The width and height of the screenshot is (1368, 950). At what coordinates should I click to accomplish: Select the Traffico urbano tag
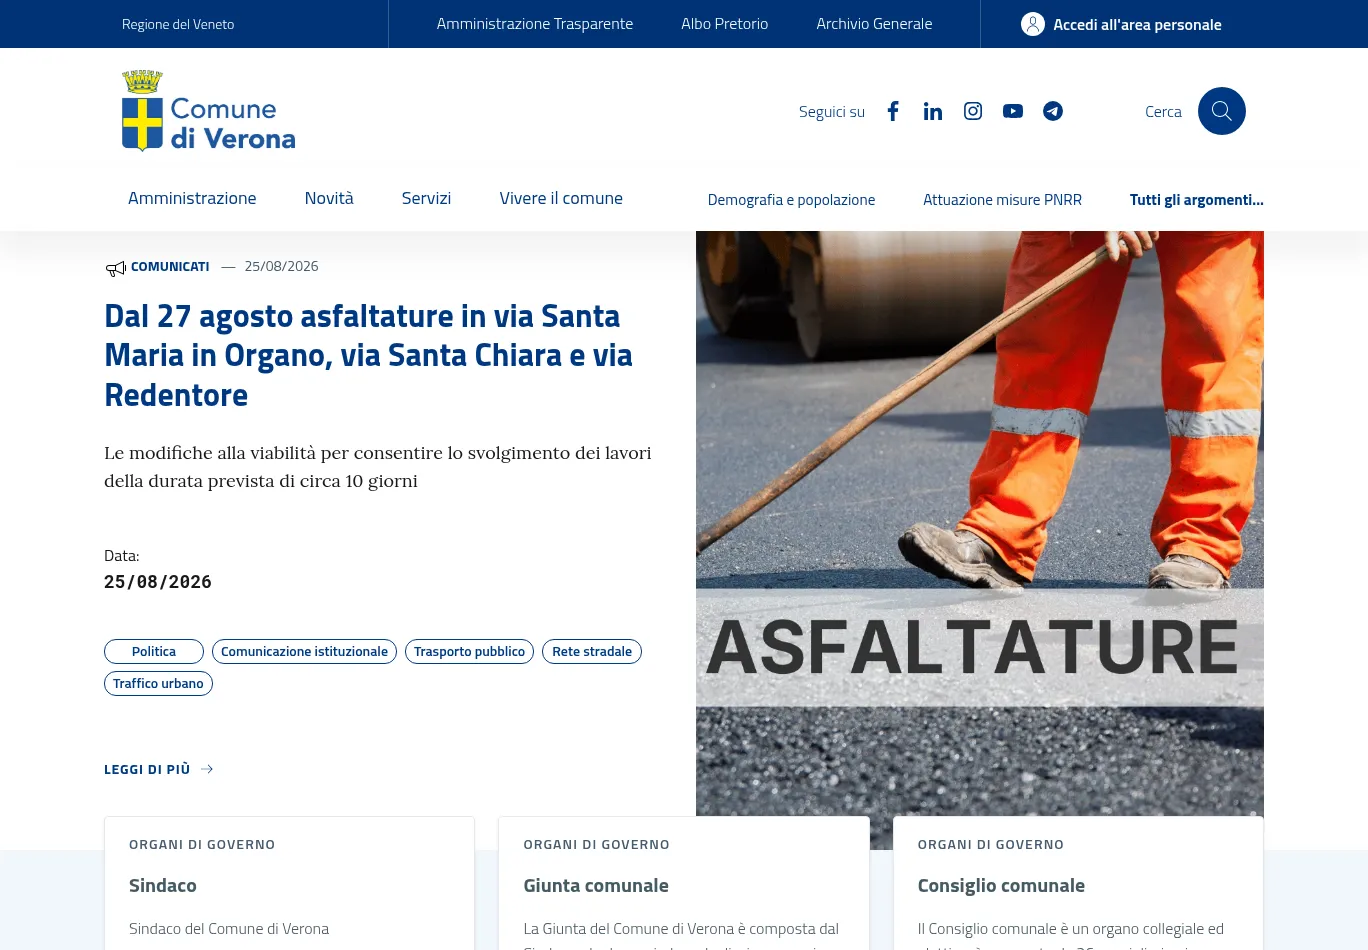pos(158,683)
